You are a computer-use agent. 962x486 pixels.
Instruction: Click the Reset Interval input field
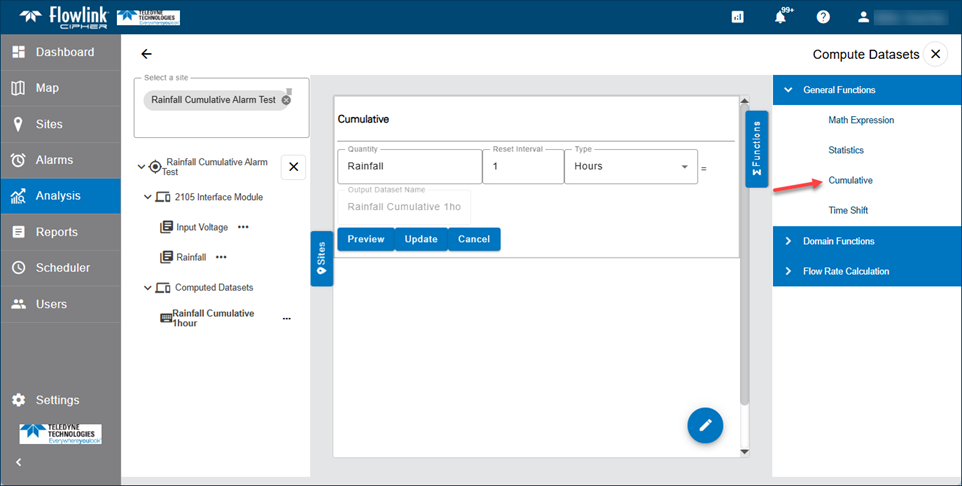522,166
